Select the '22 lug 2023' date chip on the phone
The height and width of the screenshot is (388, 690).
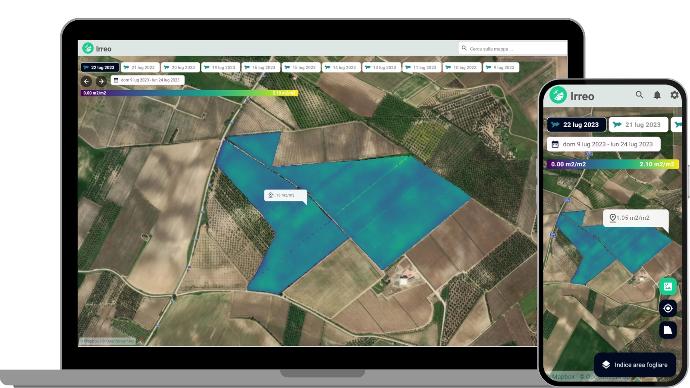pos(576,125)
